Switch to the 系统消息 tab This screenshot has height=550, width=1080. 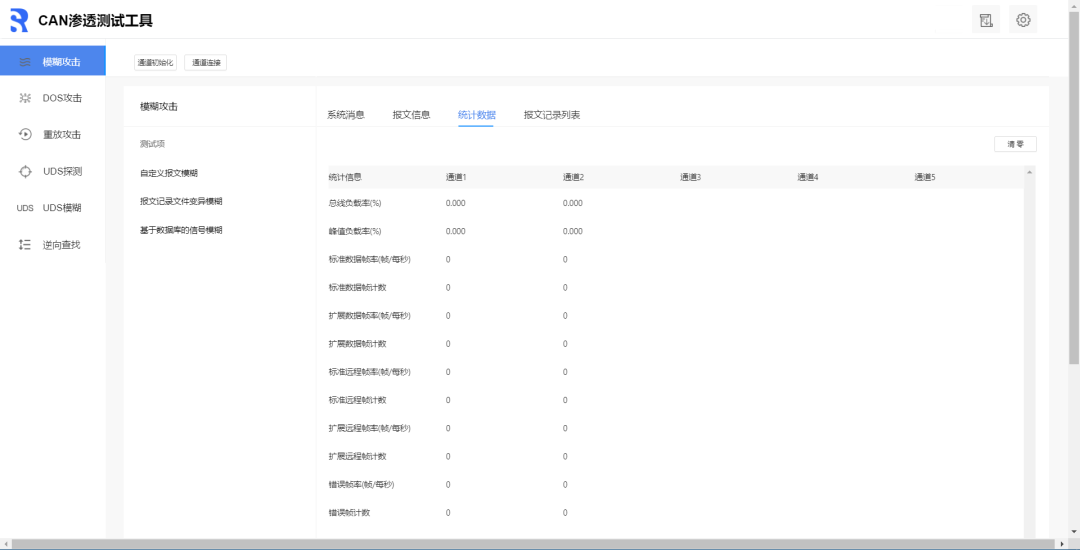345,115
